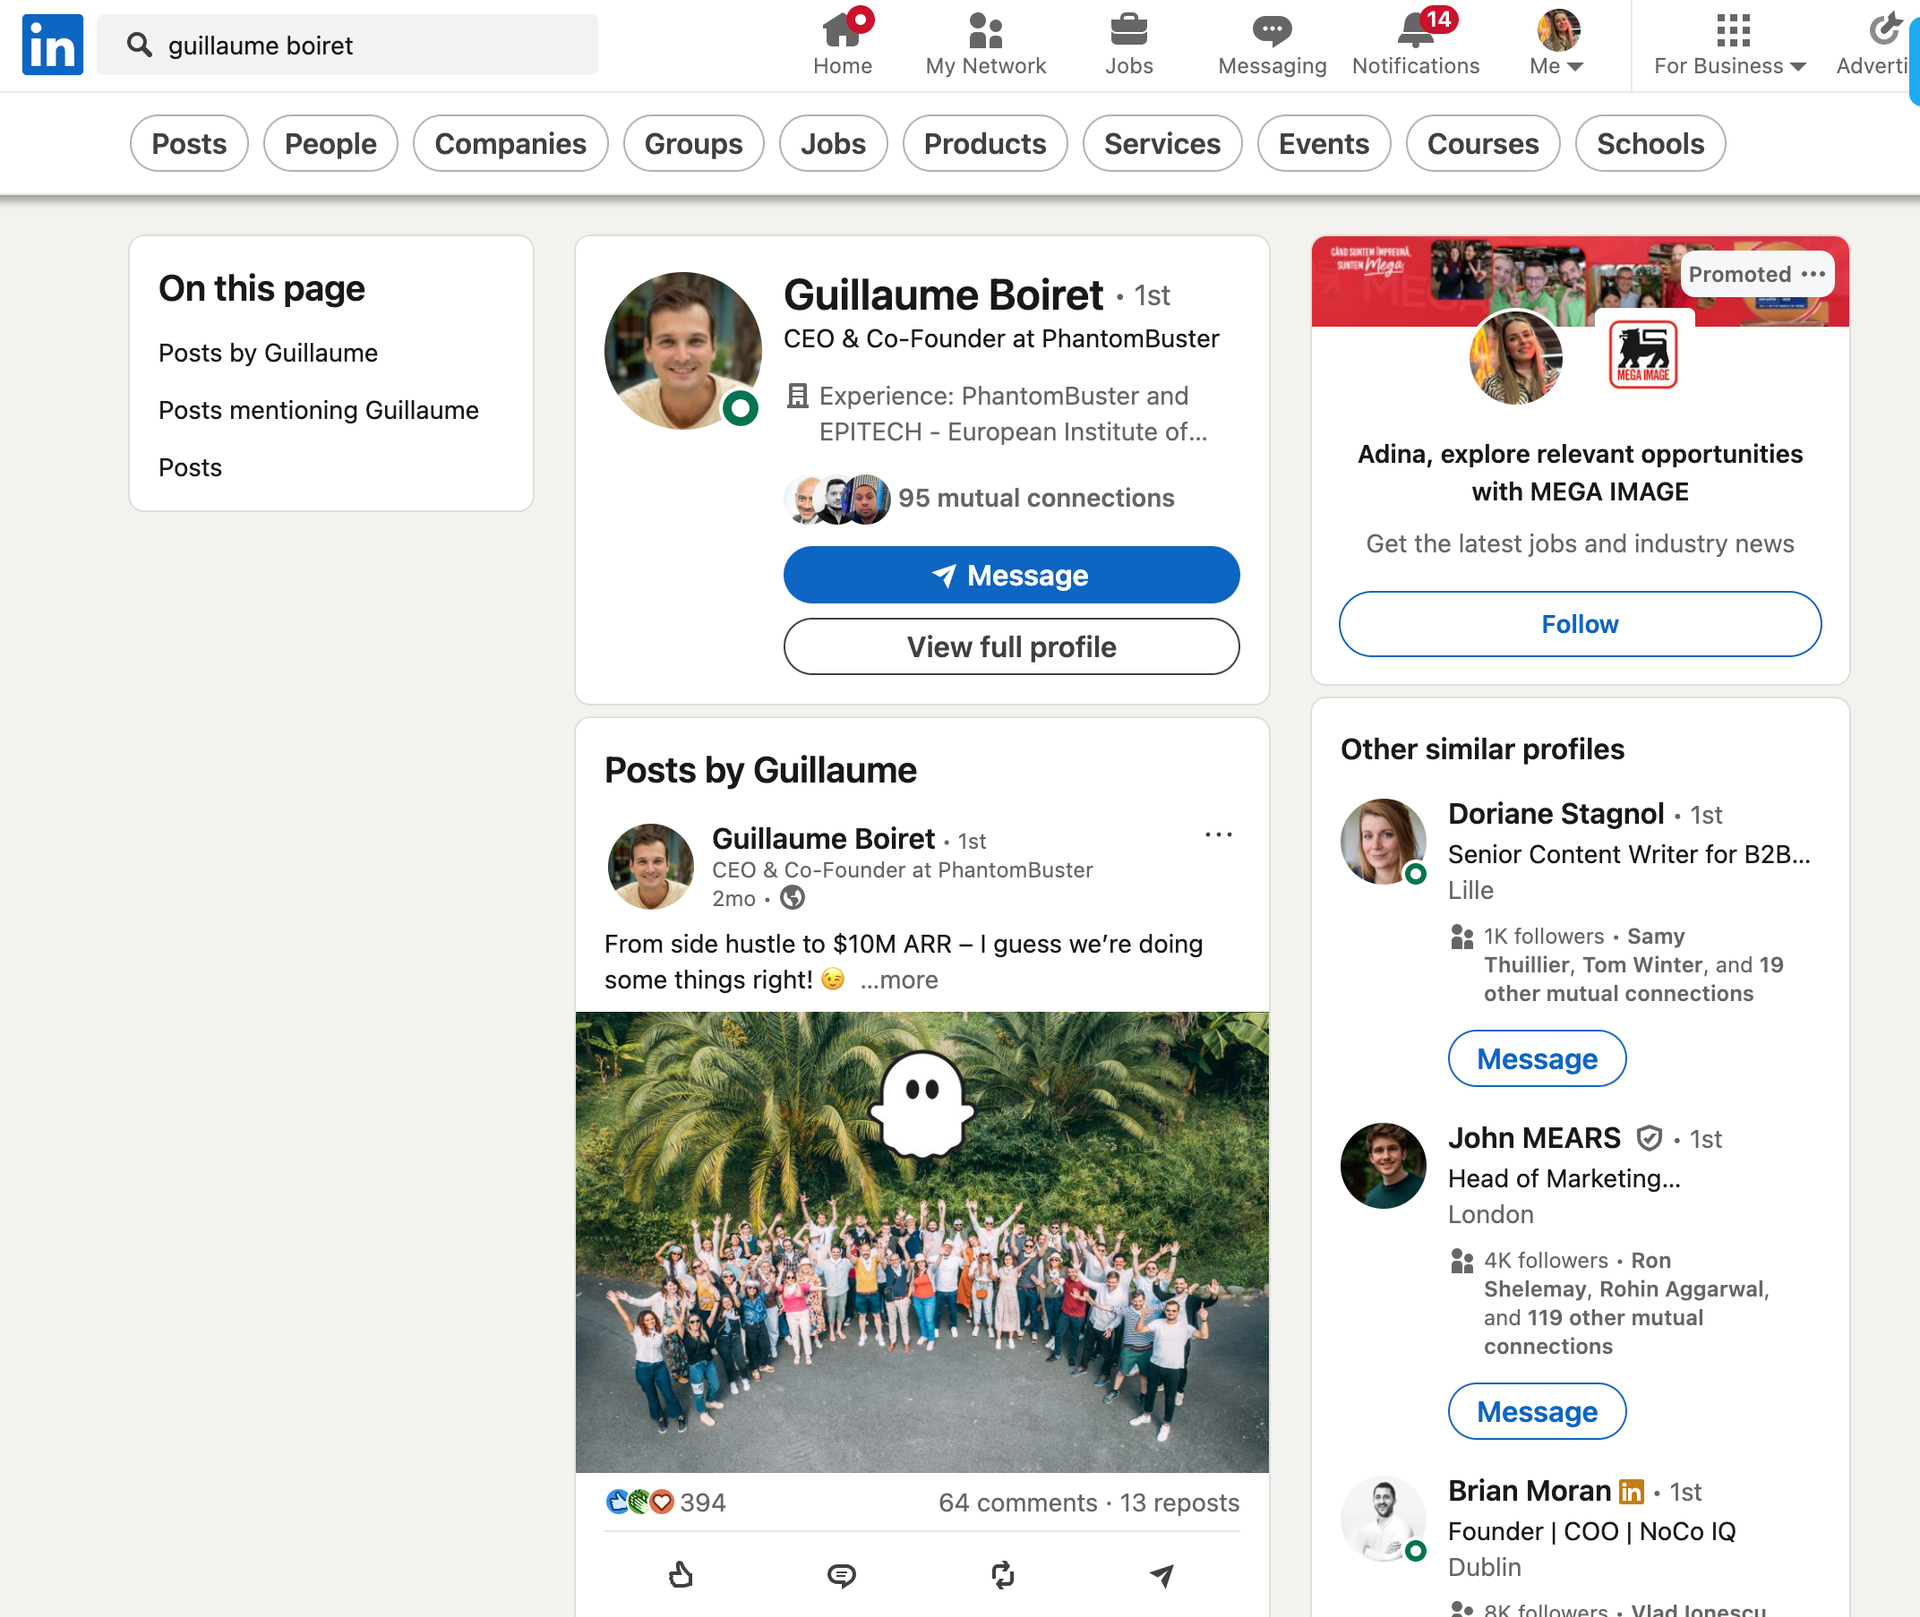Select the Jobs filter pill
The height and width of the screenshot is (1617, 1920).
point(833,143)
